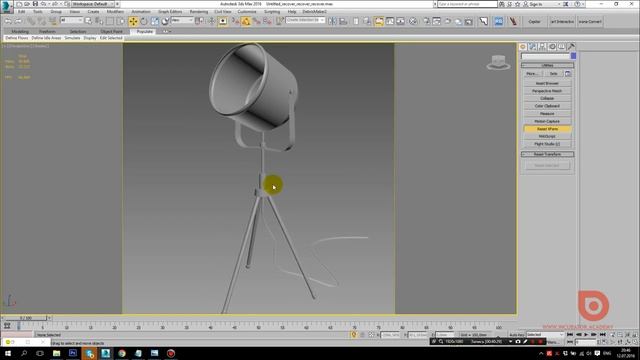Click the Measure utility button

coord(547,113)
